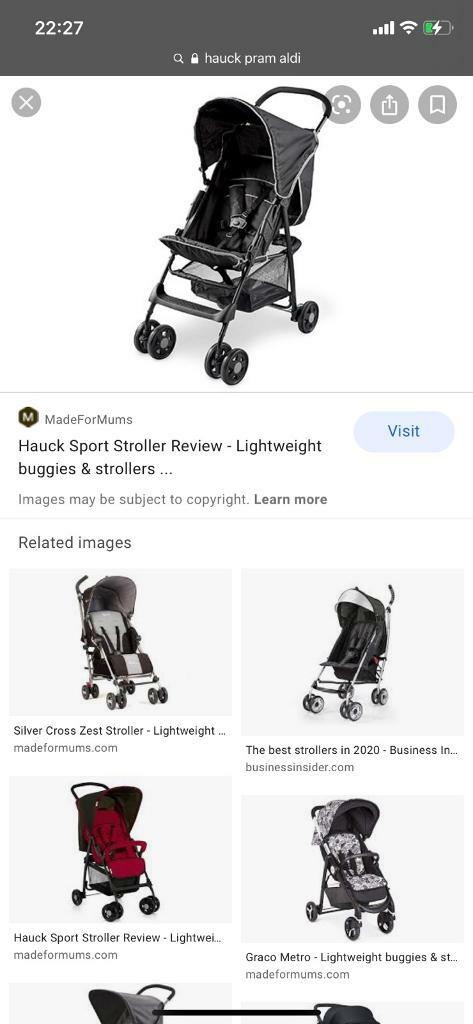
Task: Select best strollers in 2020 thumbnail
Action: pyautogui.click(x=353, y=652)
